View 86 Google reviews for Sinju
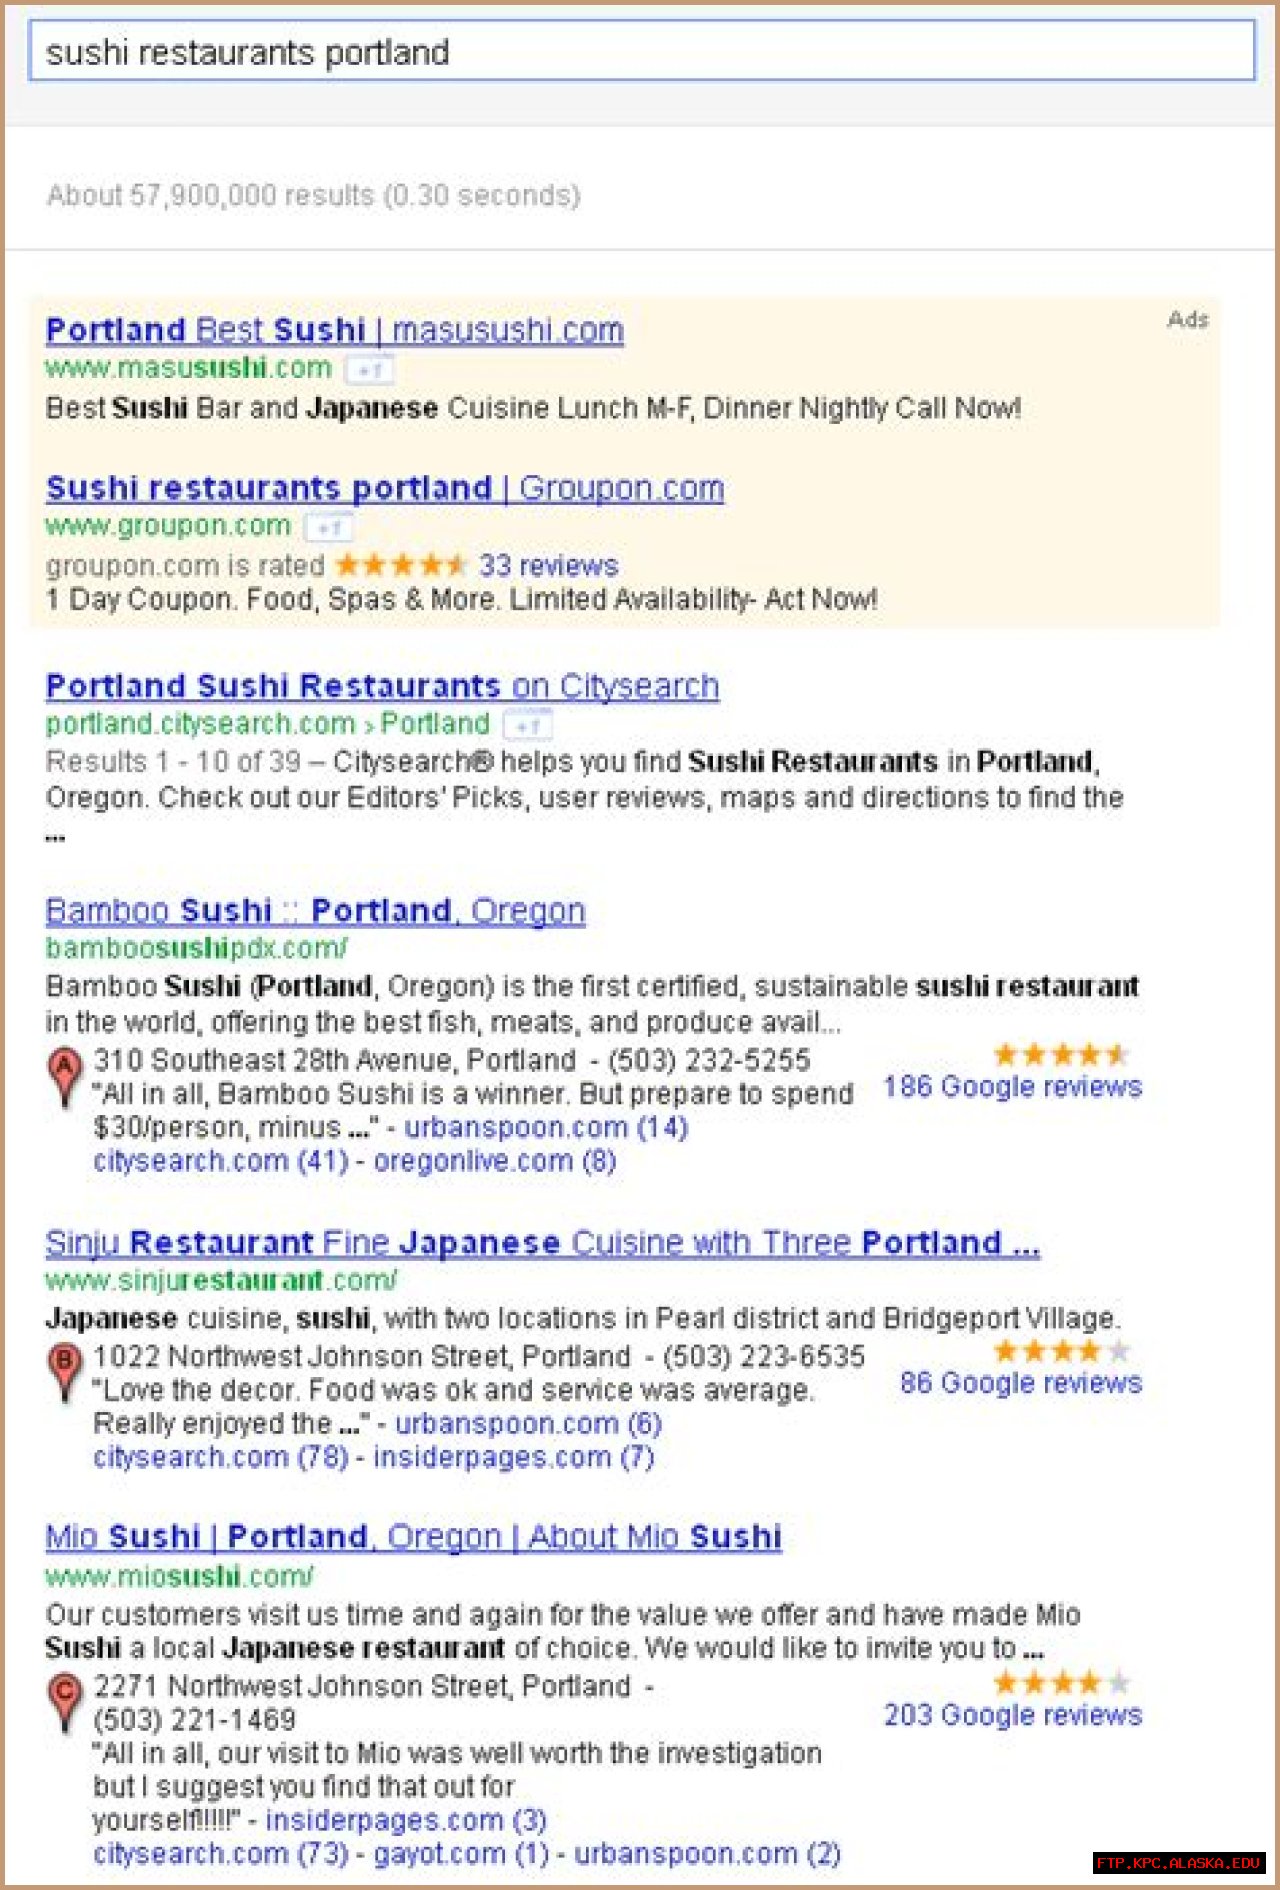Image resolution: width=1280 pixels, height=1890 pixels. tap(1020, 1383)
